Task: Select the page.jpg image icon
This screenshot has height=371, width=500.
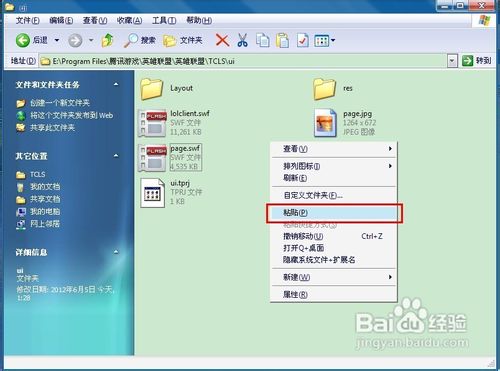Action: pos(325,123)
